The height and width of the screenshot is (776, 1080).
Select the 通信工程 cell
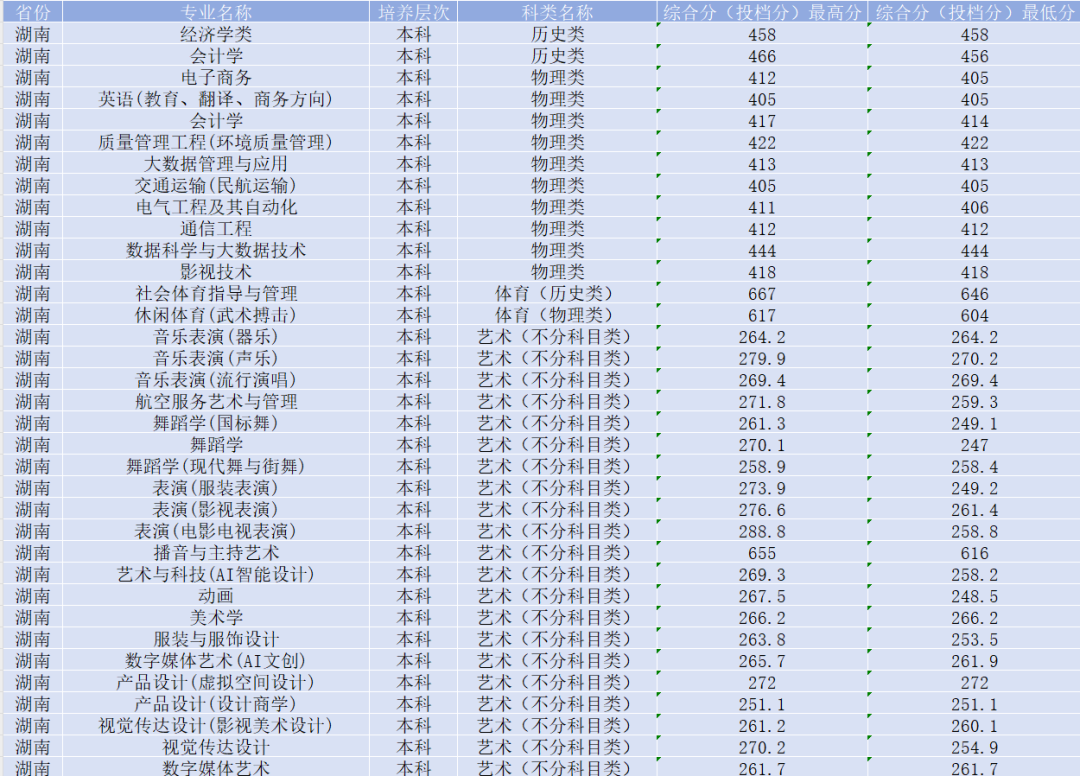[216, 228]
